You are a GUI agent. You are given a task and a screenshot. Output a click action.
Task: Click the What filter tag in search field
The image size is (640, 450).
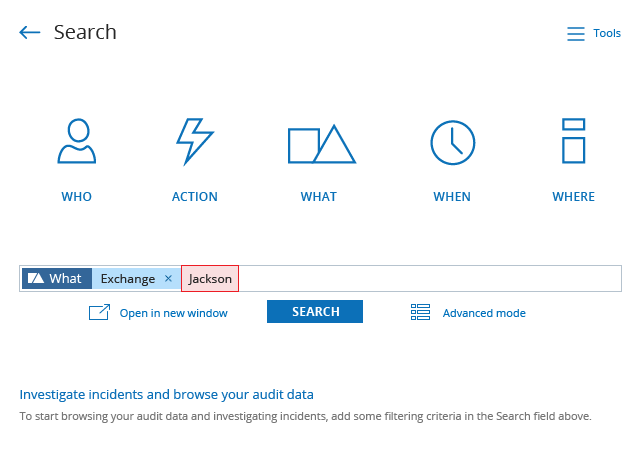[x=57, y=278]
